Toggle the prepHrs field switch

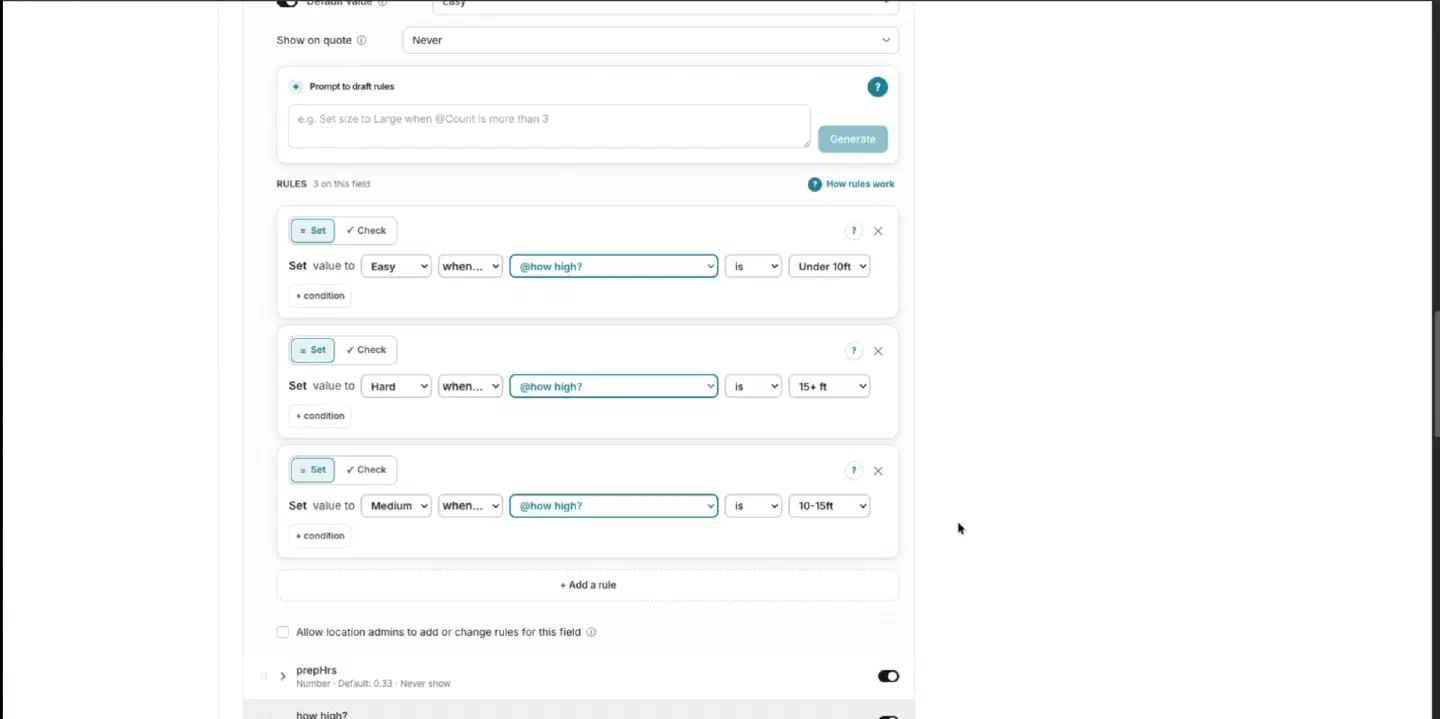pyautogui.click(x=888, y=676)
